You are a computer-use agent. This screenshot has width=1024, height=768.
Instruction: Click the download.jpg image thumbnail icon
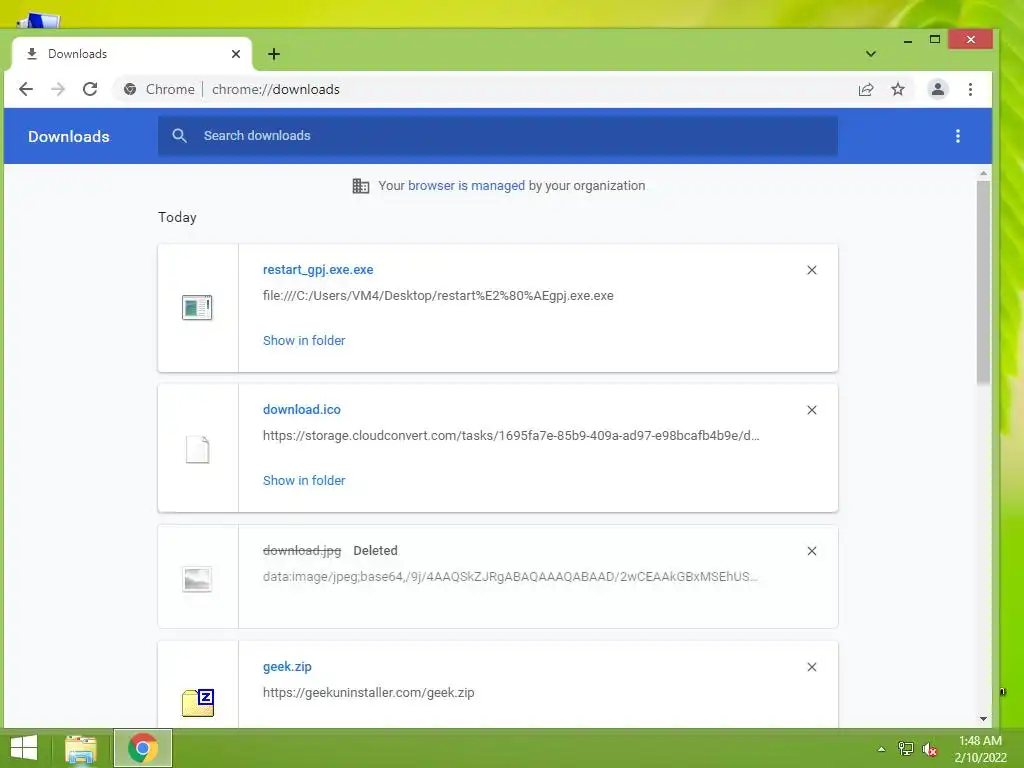coord(197,579)
